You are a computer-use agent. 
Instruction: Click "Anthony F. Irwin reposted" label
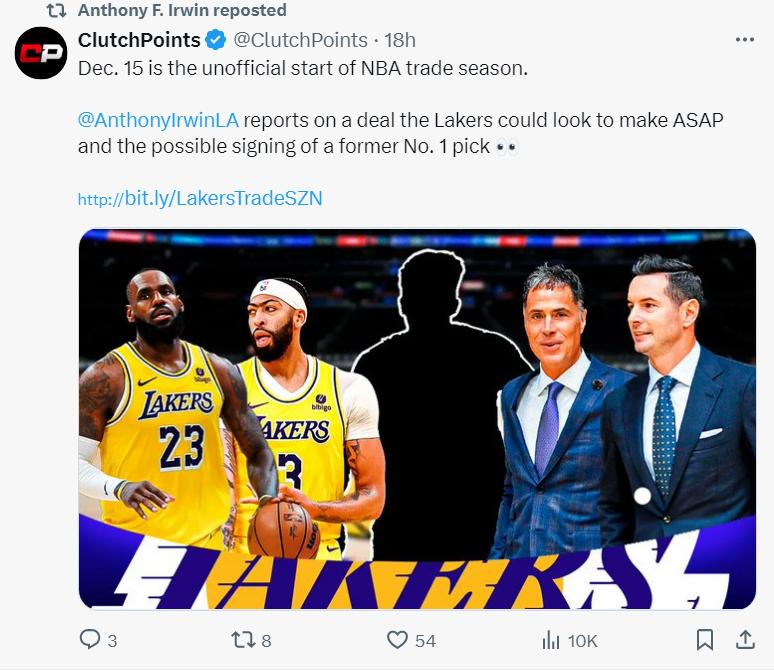click(182, 10)
